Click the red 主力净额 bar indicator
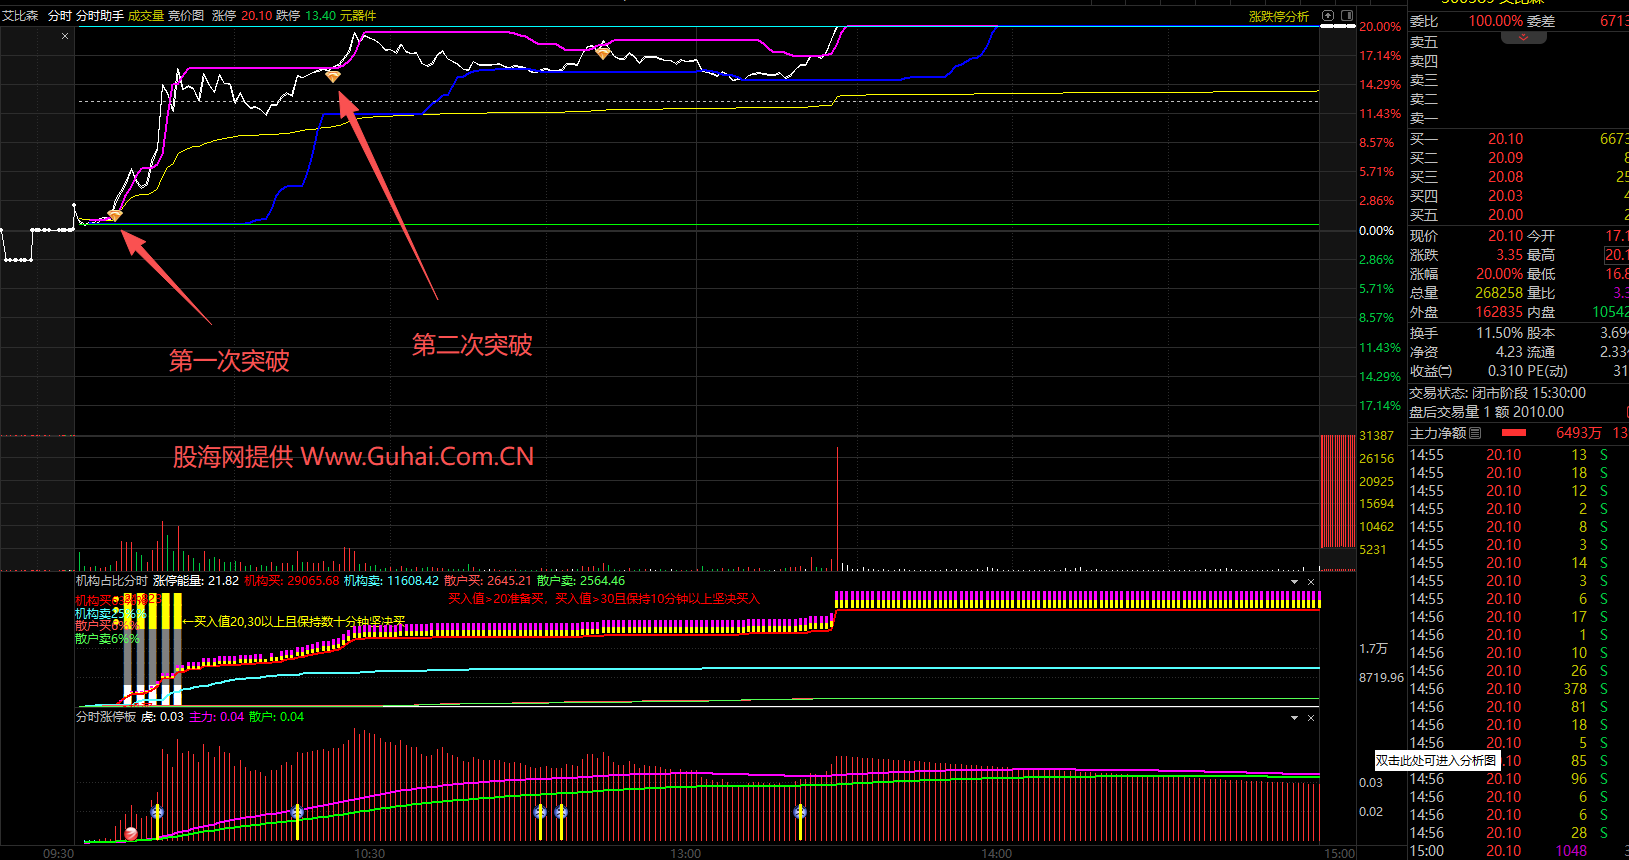This screenshot has width=1629, height=860. click(1514, 433)
